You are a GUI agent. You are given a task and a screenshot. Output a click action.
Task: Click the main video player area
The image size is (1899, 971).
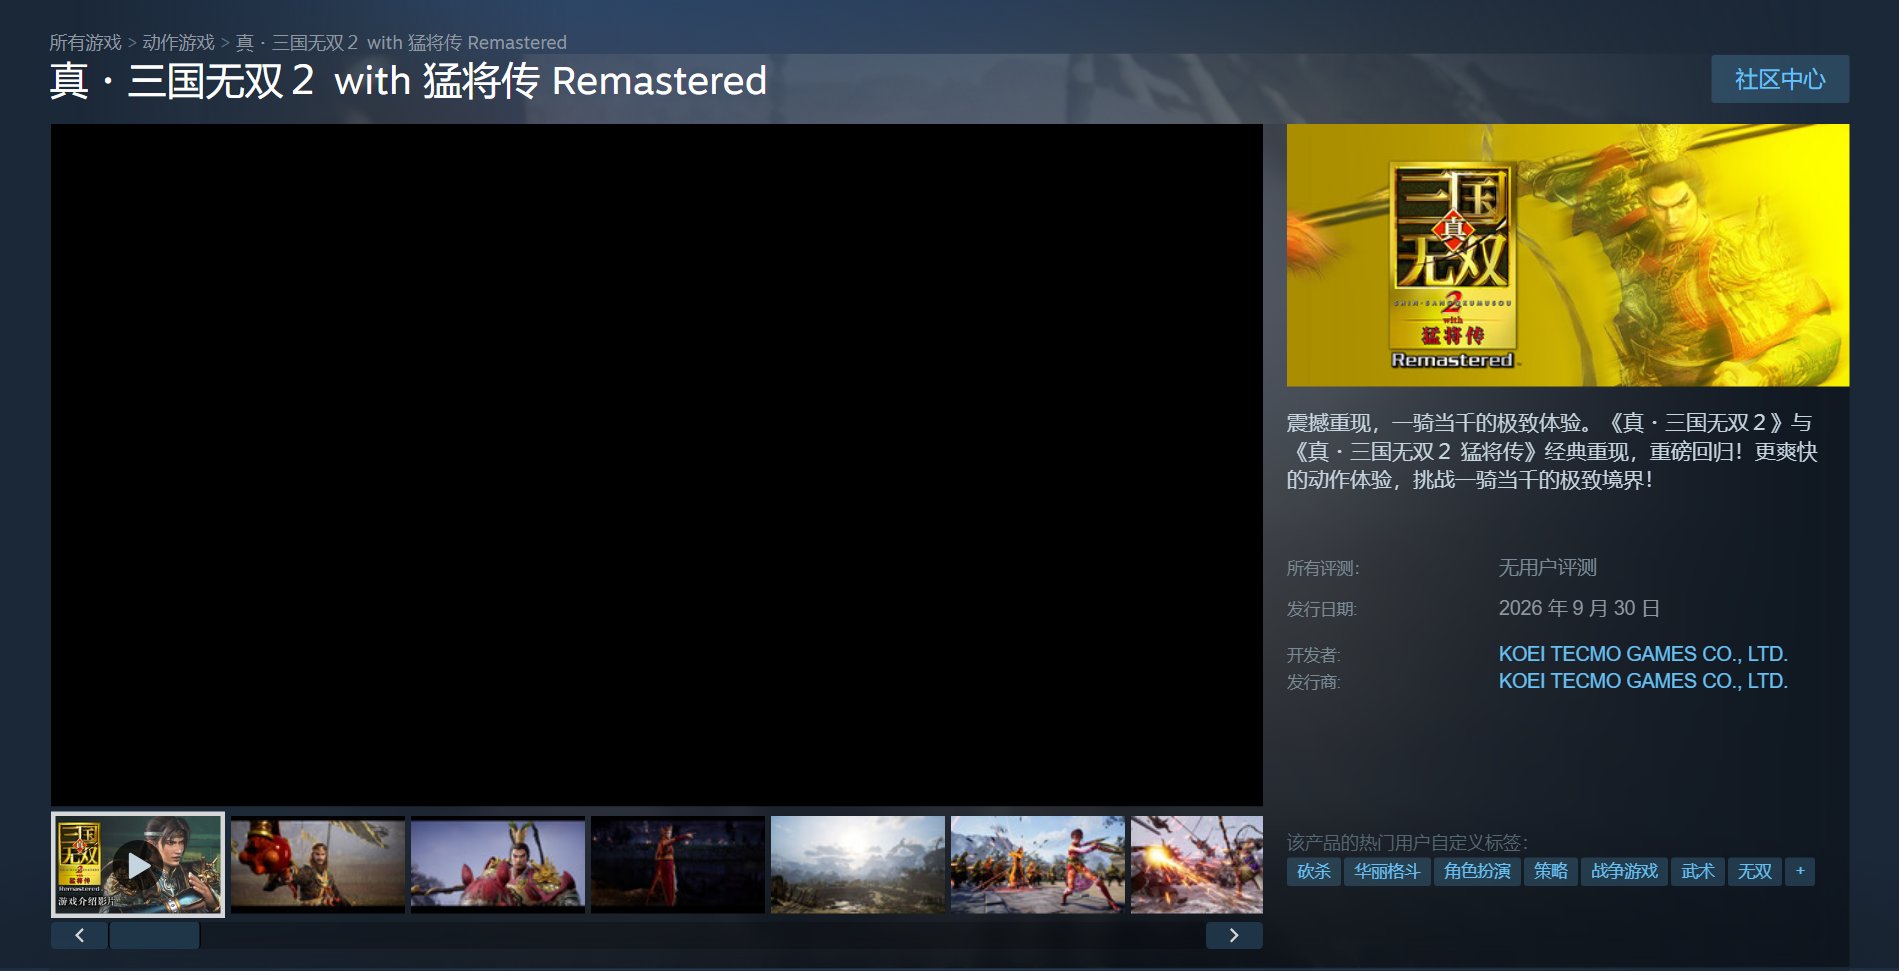[x=657, y=465]
